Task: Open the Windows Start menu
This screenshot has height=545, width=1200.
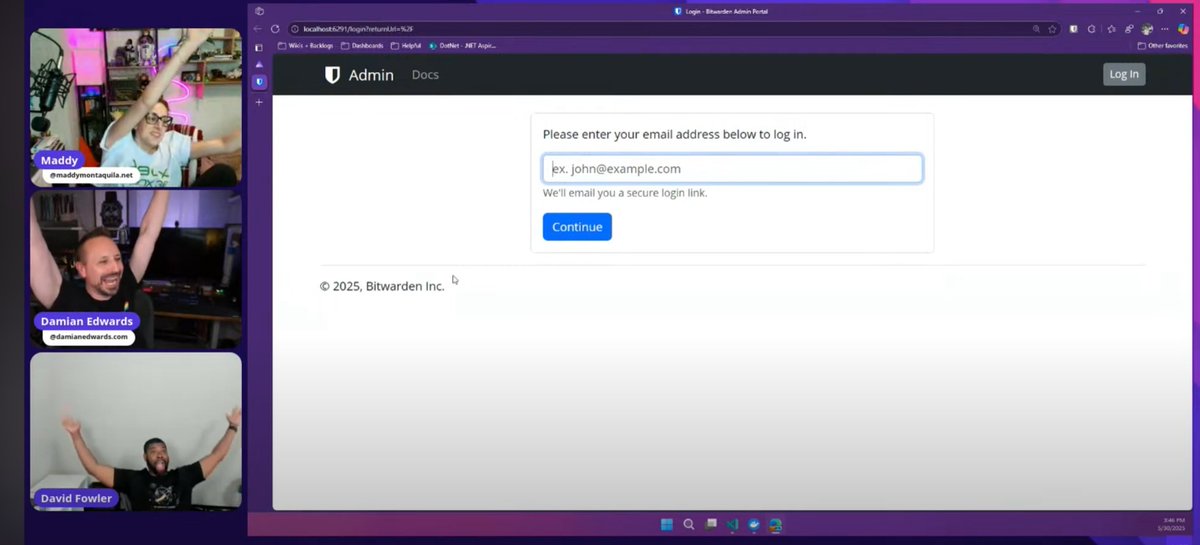Action: tap(666, 524)
